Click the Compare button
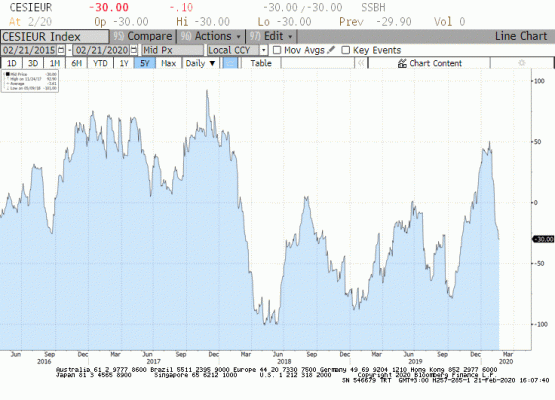Screen dimensions: 555x400 coord(143,36)
